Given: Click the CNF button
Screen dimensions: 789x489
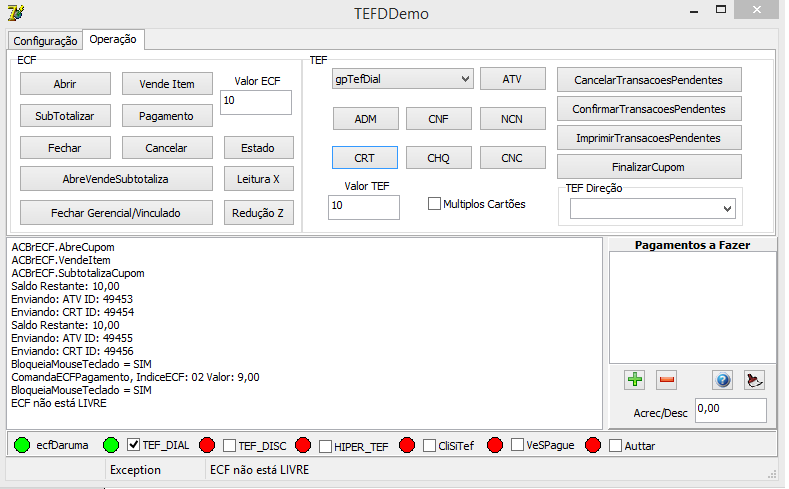Looking at the screenshot, I should point(439,119).
